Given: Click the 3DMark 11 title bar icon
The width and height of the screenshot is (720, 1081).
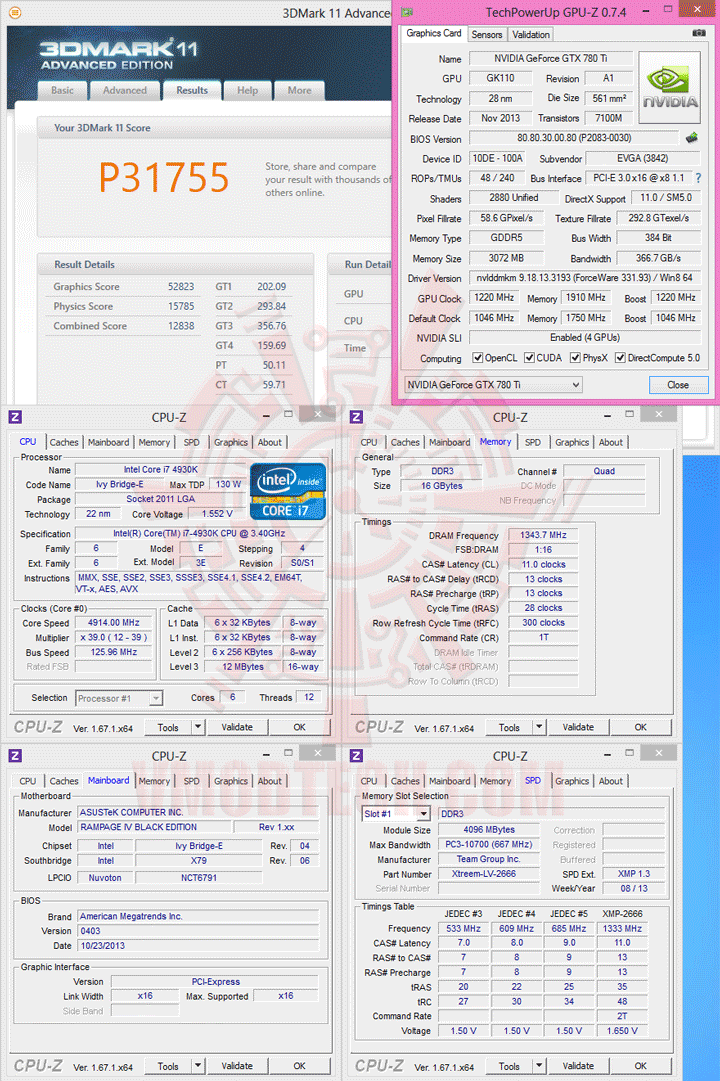Looking at the screenshot, I should [x=14, y=12].
